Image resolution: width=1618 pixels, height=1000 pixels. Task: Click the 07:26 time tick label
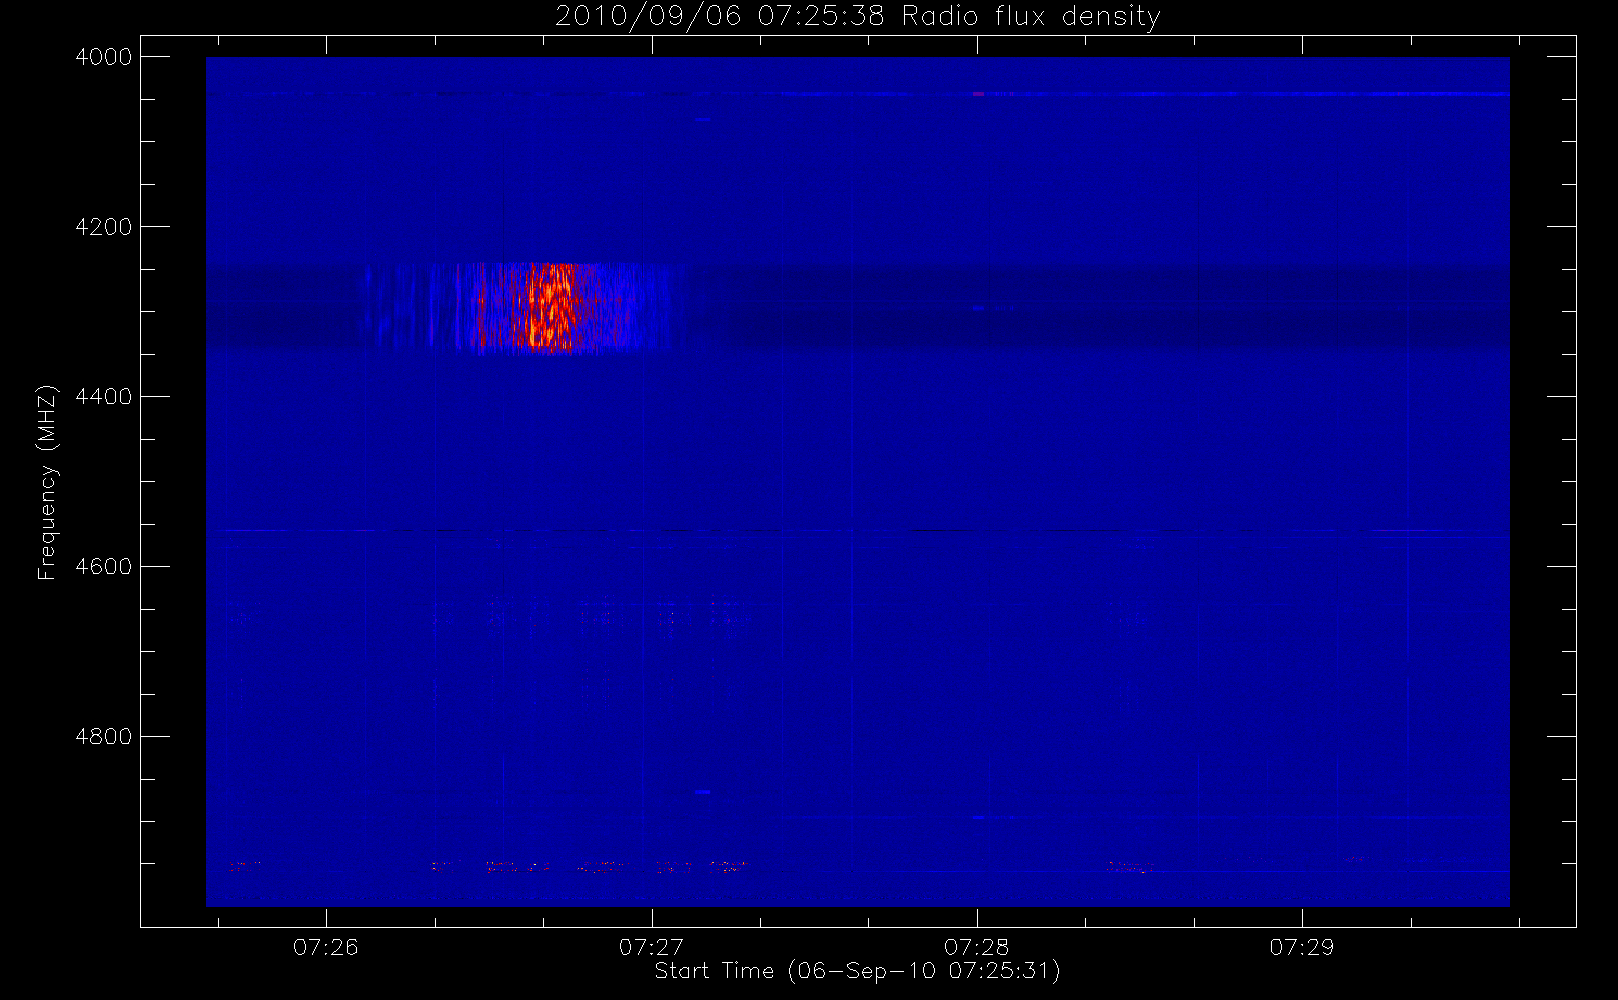pyautogui.click(x=326, y=947)
